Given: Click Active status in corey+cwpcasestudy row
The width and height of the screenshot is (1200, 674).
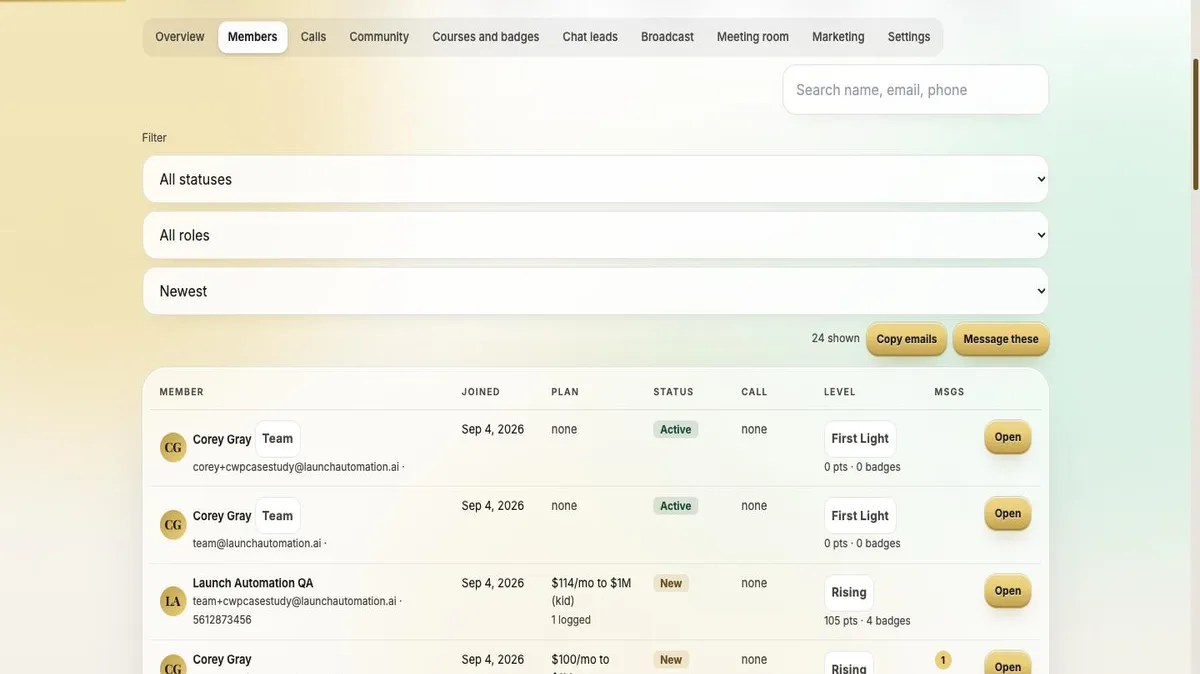Looking at the screenshot, I should [x=676, y=429].
